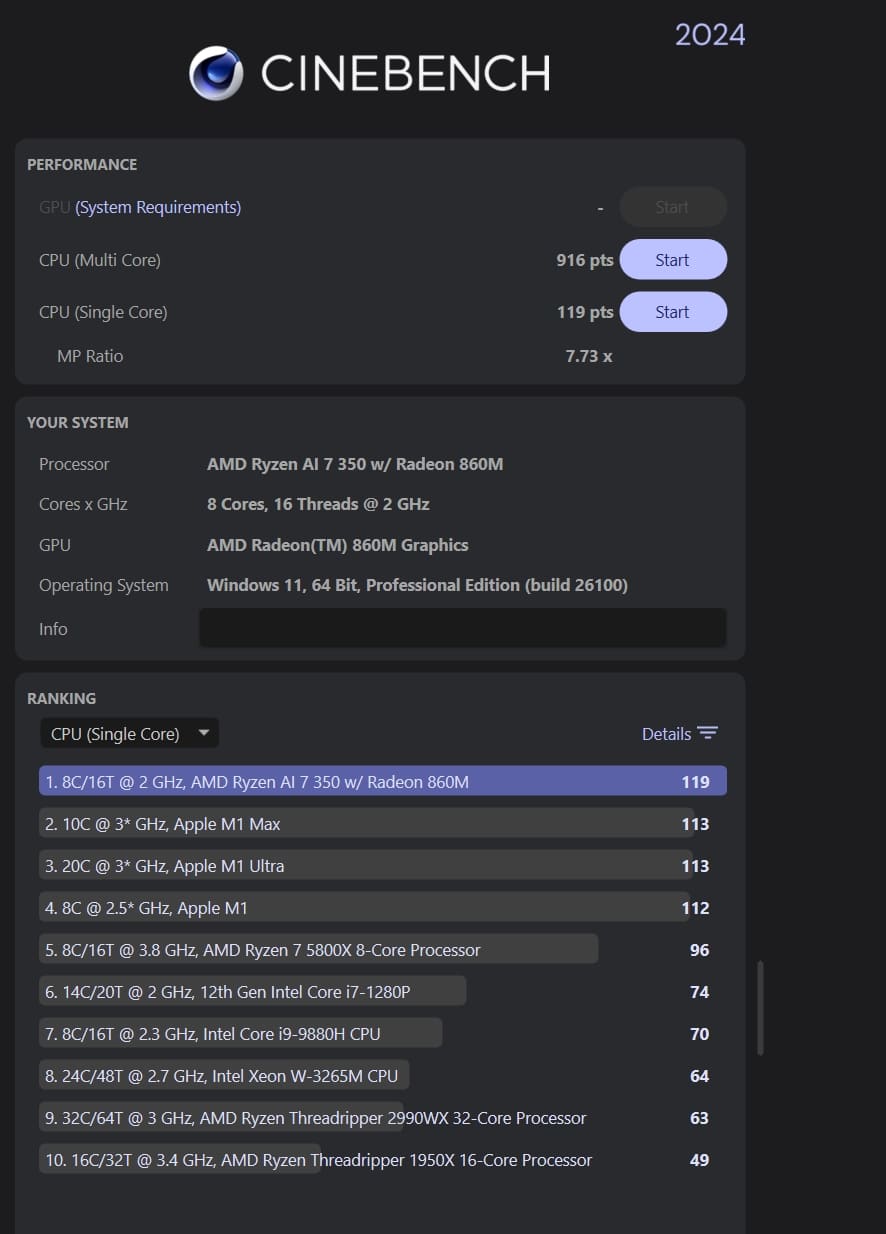Select the AMD Ryzen 7 5800X ranking row
The width and height of the screenshot is (886, 1234).
pos(318,950)
